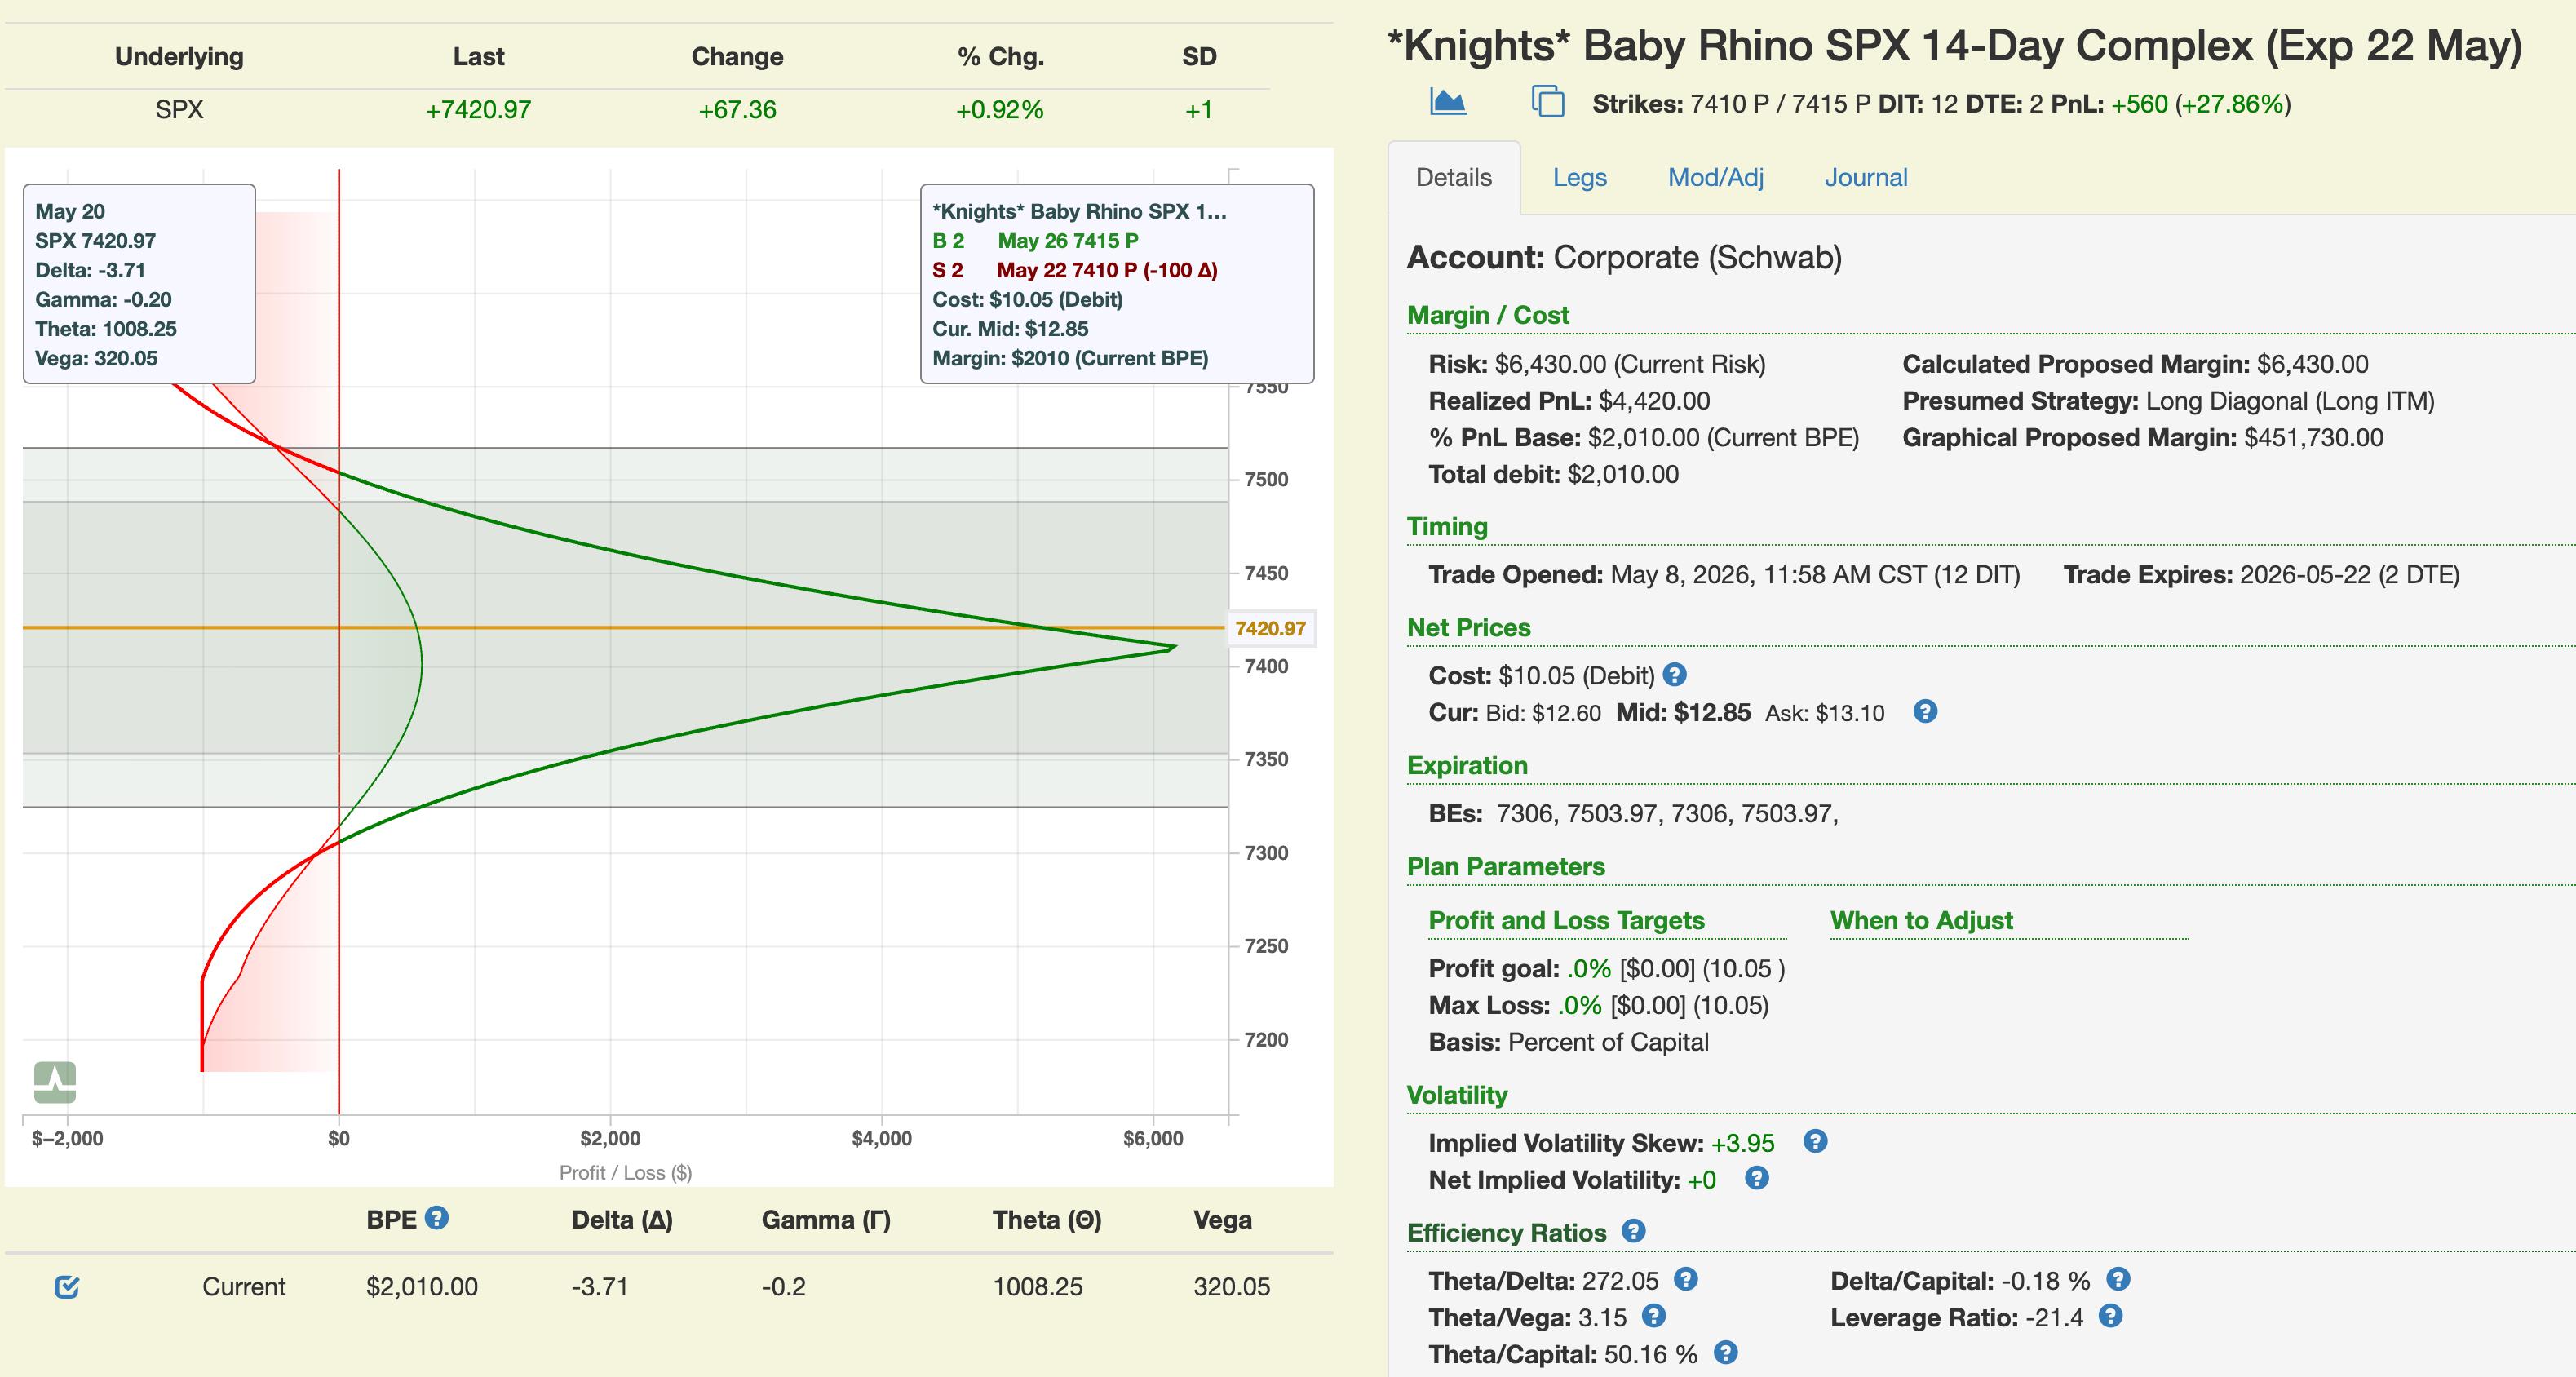This screenshot has height=1377, width=2576.
Task: Open help icon beside Cost $10.05 Debit
Action: (x=1675, y=675)
